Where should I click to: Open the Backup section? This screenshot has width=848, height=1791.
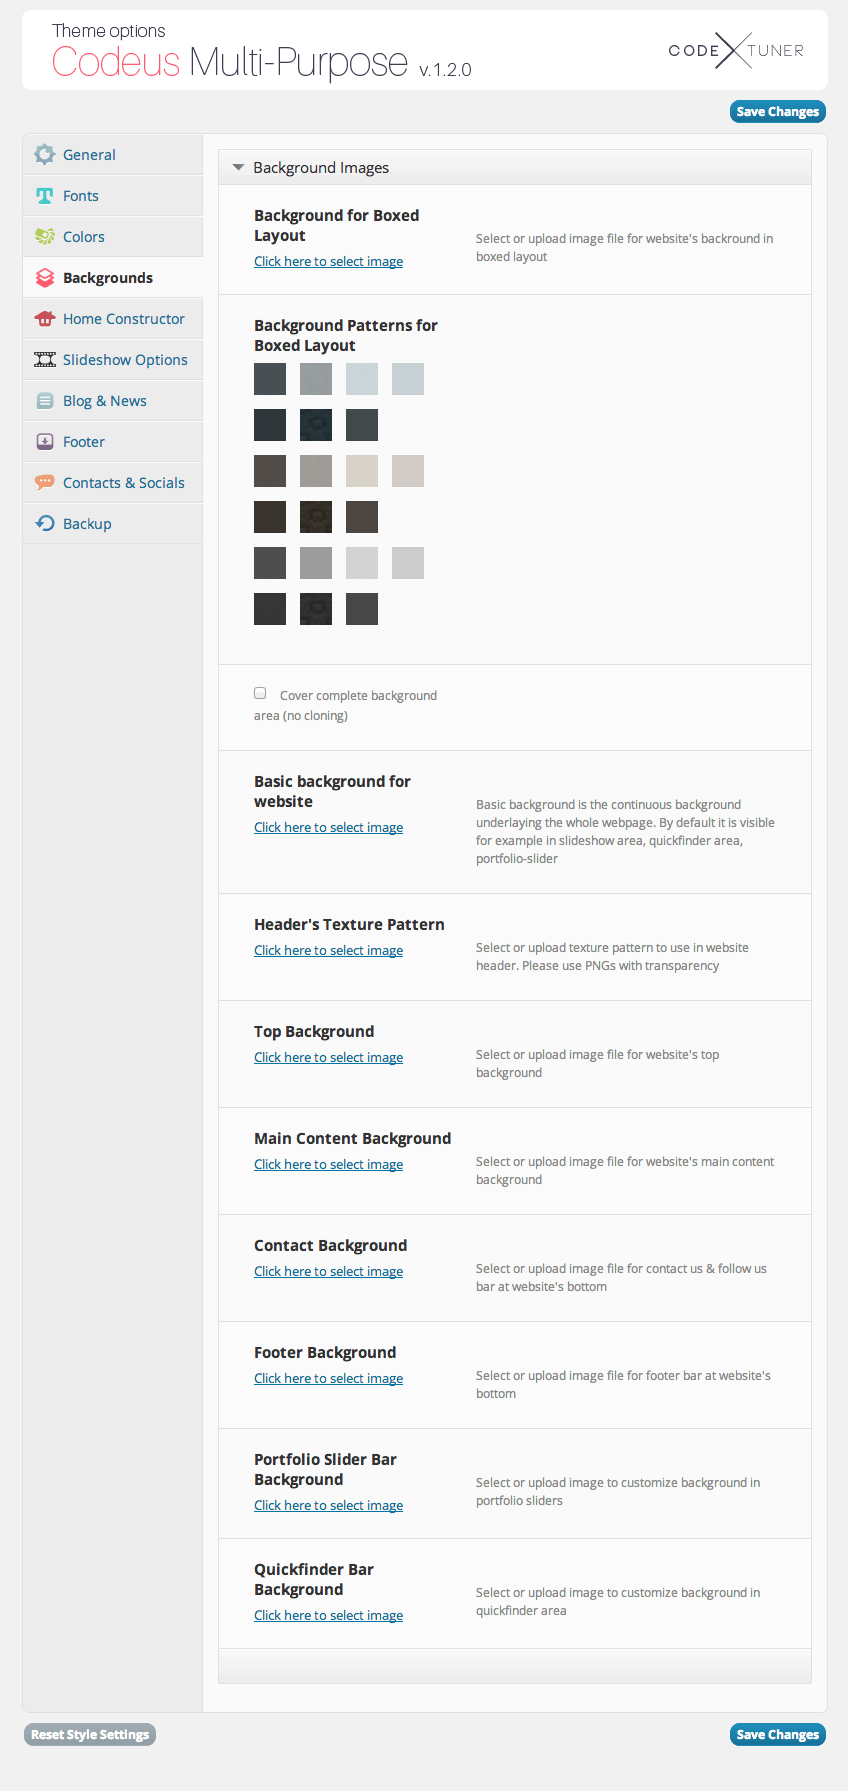[x=113, y=524]
